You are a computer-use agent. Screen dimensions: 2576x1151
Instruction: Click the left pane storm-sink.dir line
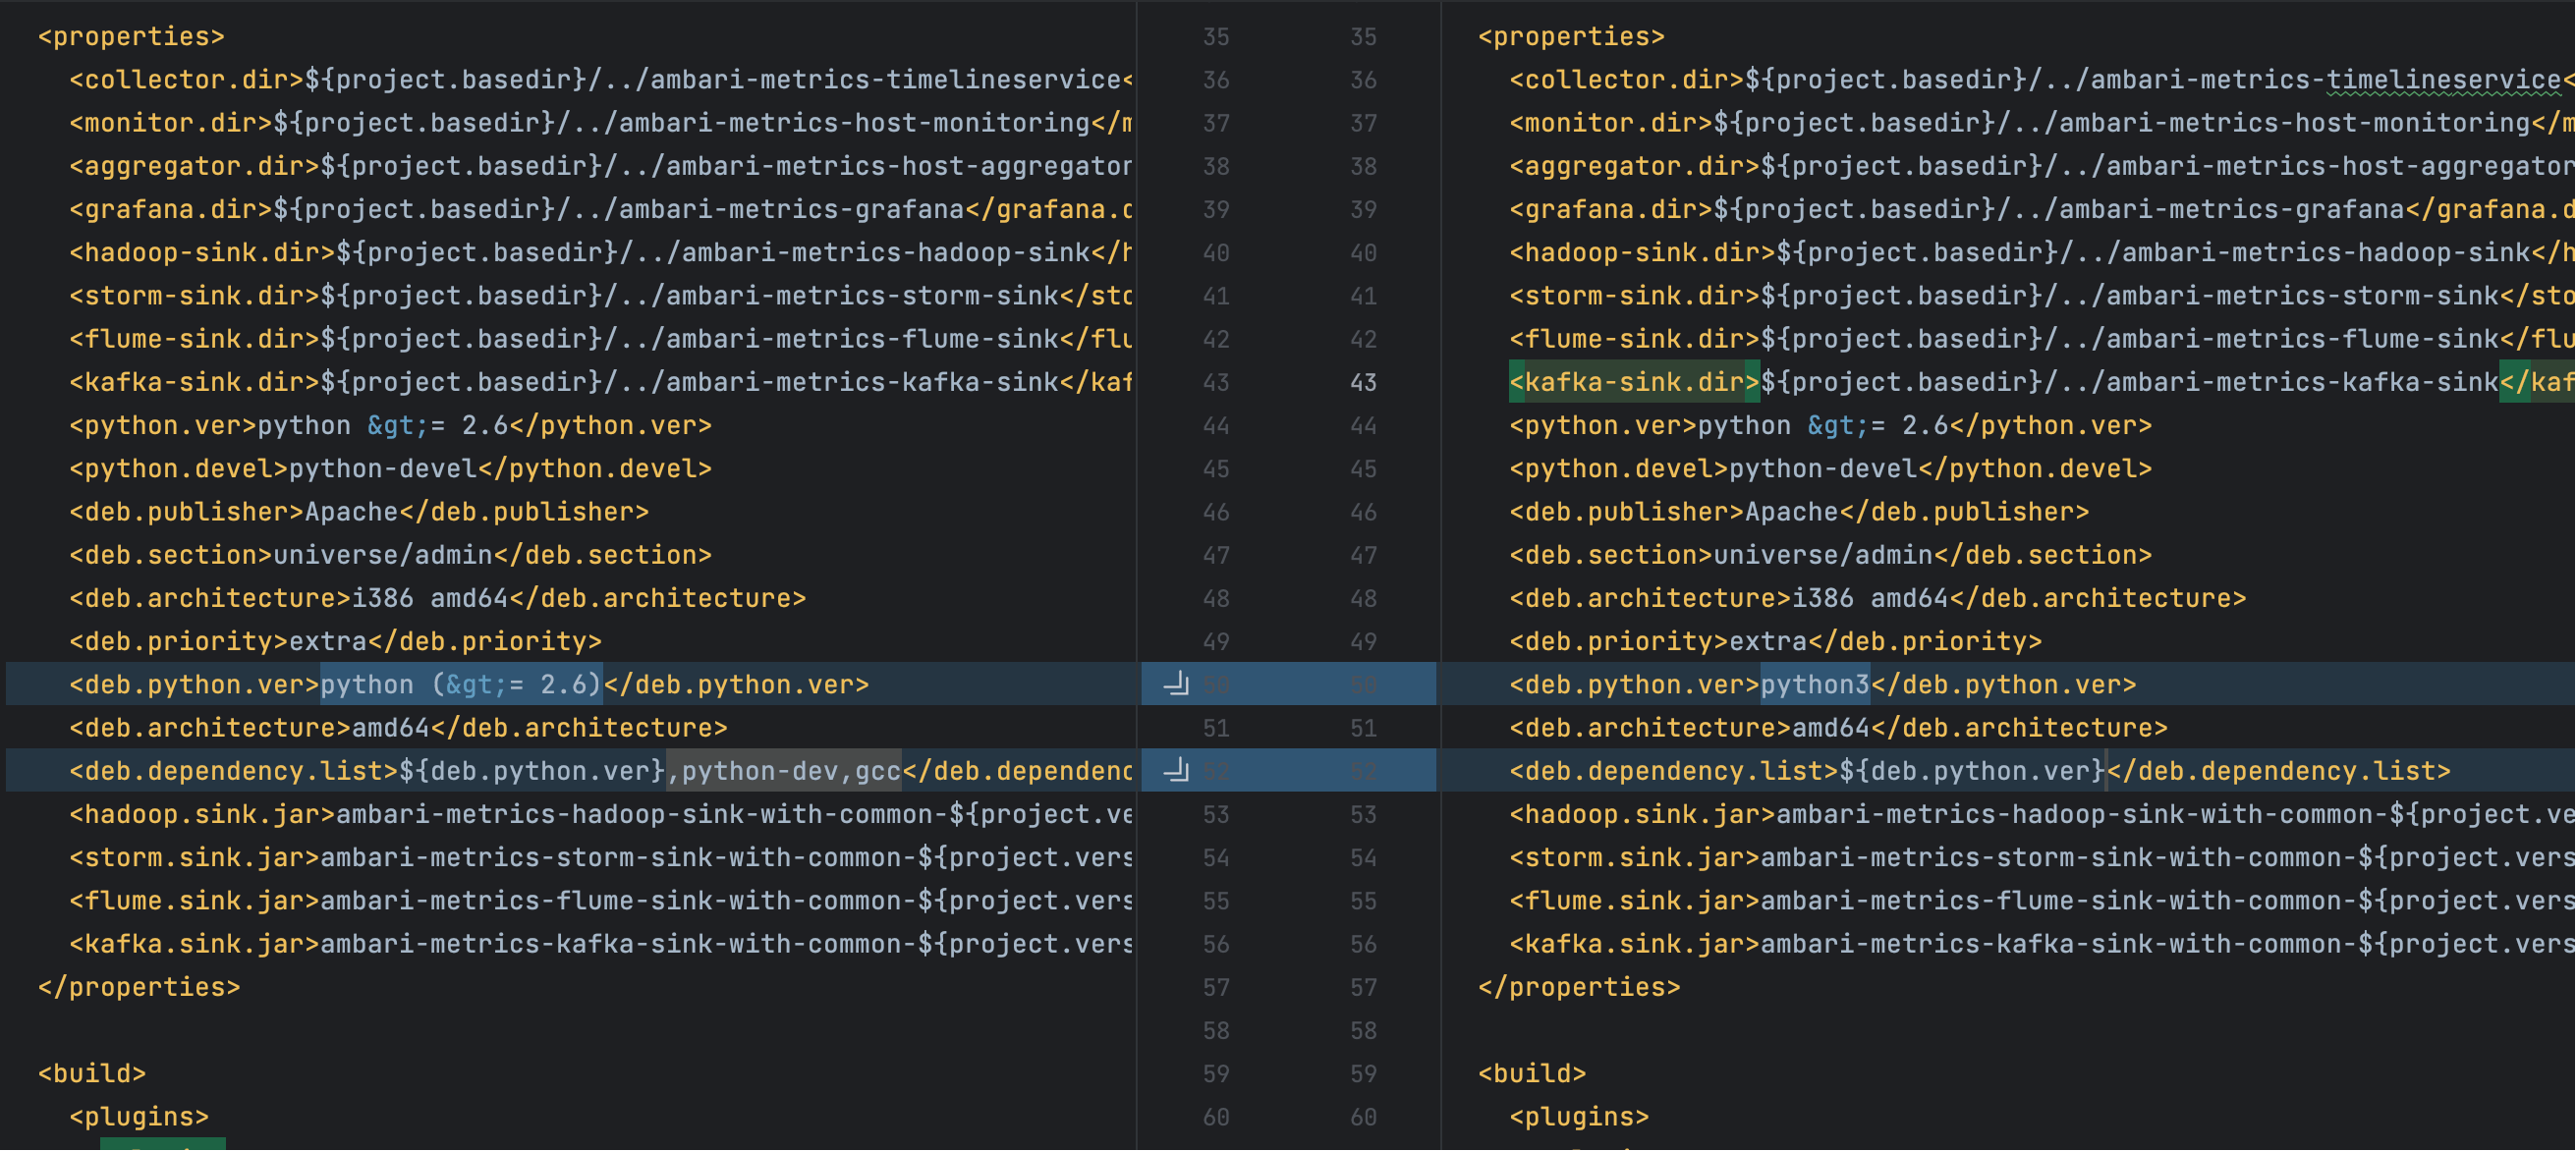click(600, 296)
